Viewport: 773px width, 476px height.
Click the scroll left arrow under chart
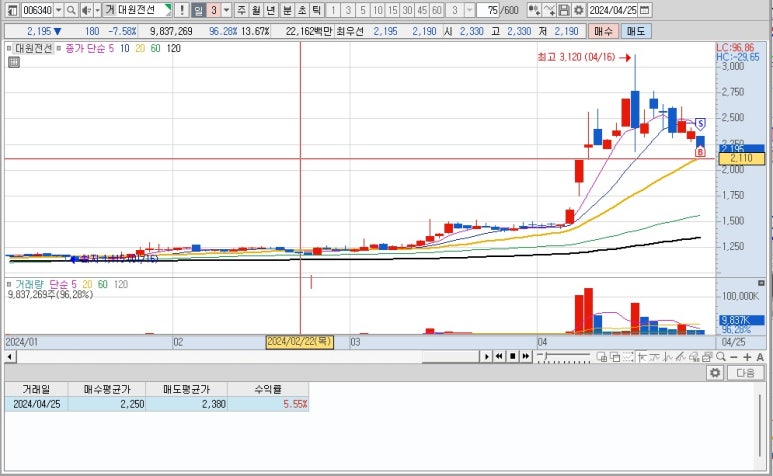(10, 356)
